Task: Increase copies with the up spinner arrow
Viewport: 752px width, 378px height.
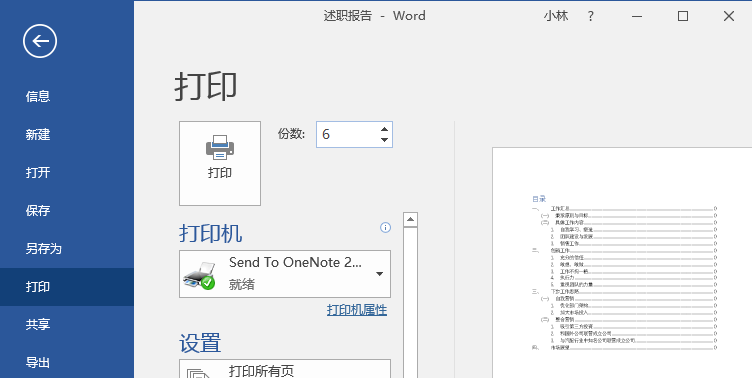Action: click(384, 129)
